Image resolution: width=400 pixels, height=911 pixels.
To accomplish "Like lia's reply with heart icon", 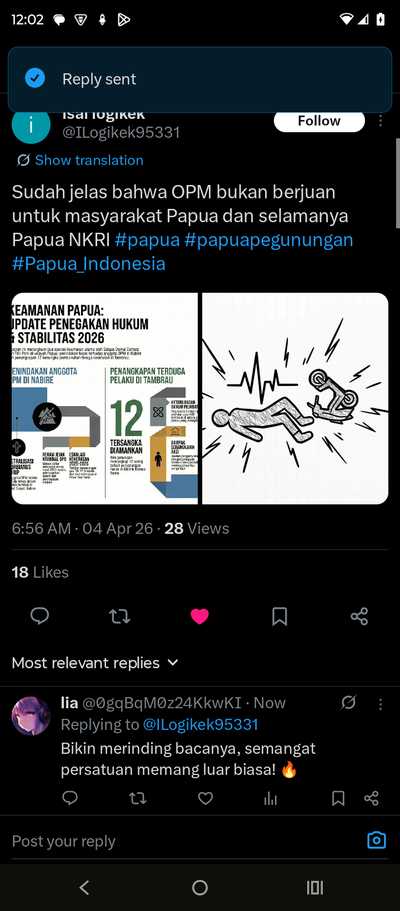I will coord(205,799).
